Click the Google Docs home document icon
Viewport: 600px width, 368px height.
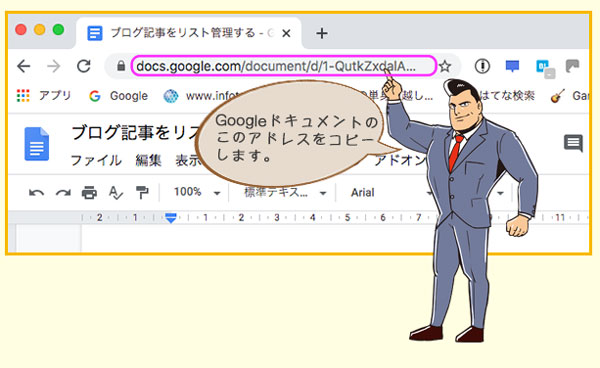pyautogui.click(x=37, y=144)
